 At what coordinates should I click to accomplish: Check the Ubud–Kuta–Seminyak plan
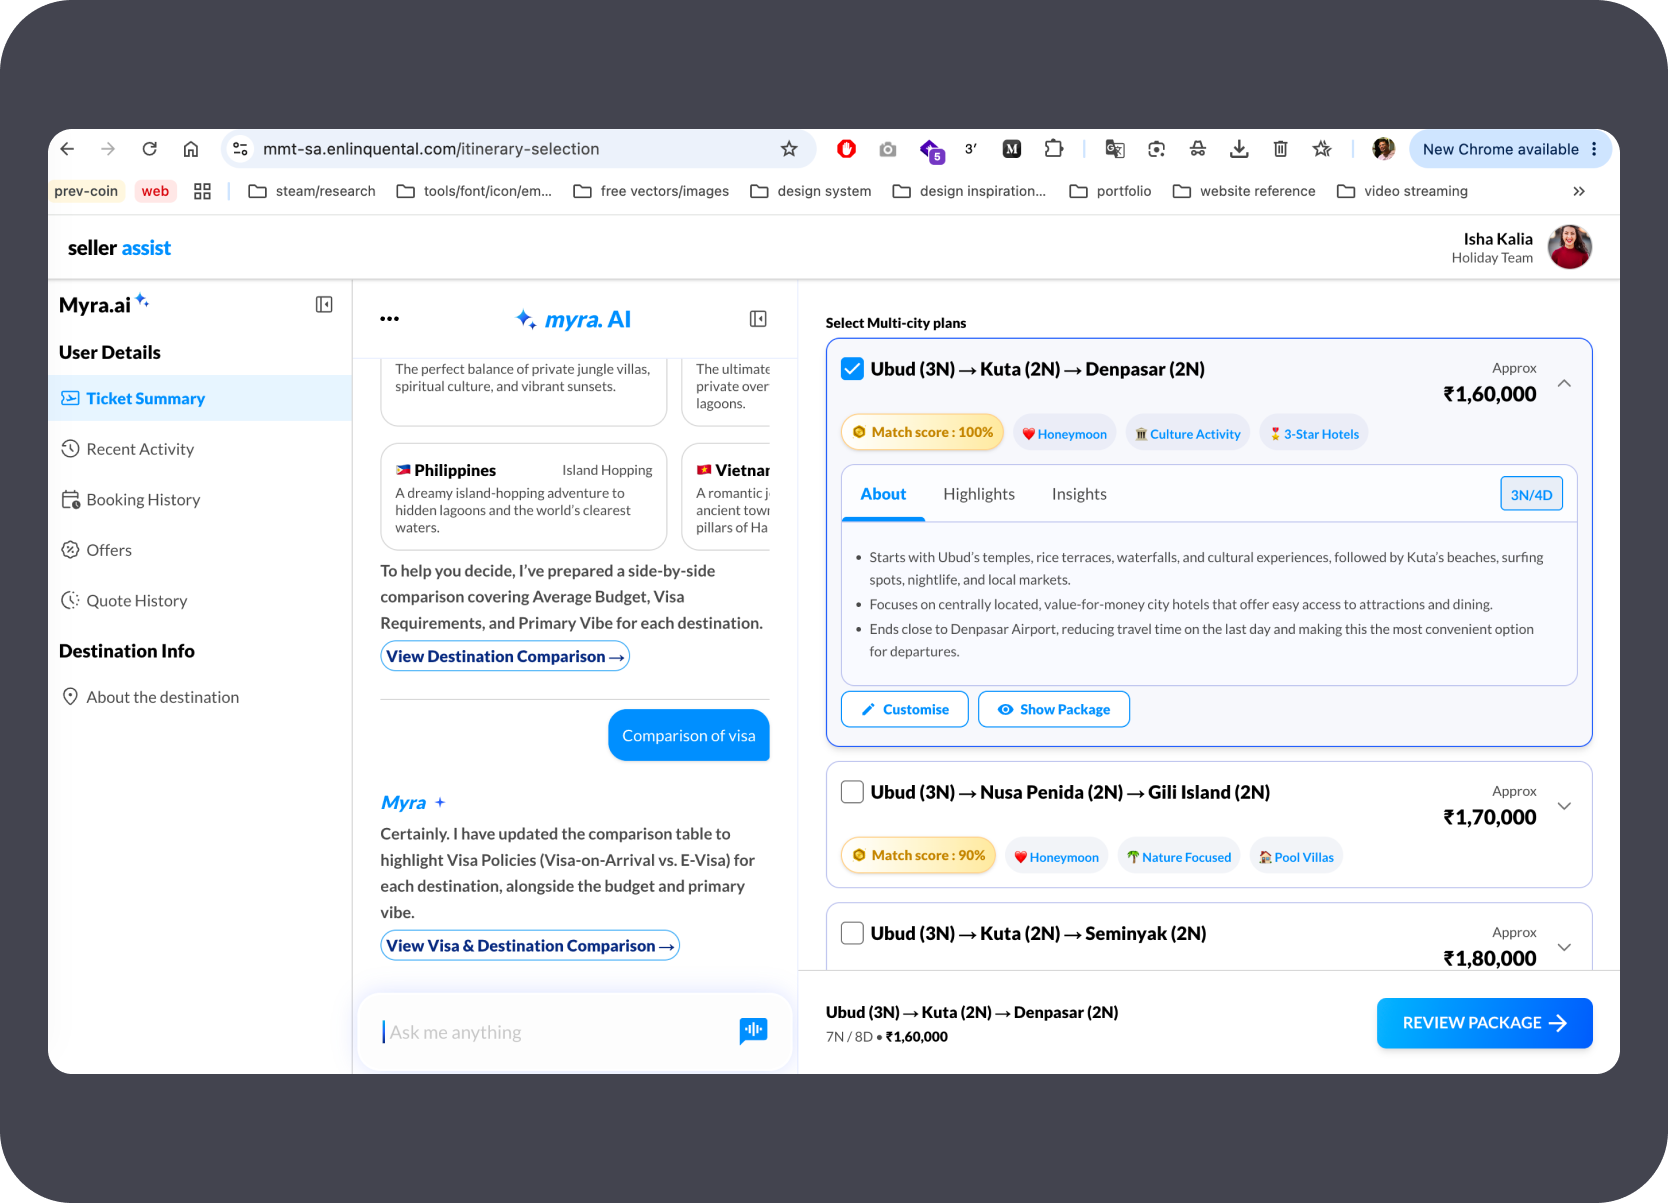[852, 933]
